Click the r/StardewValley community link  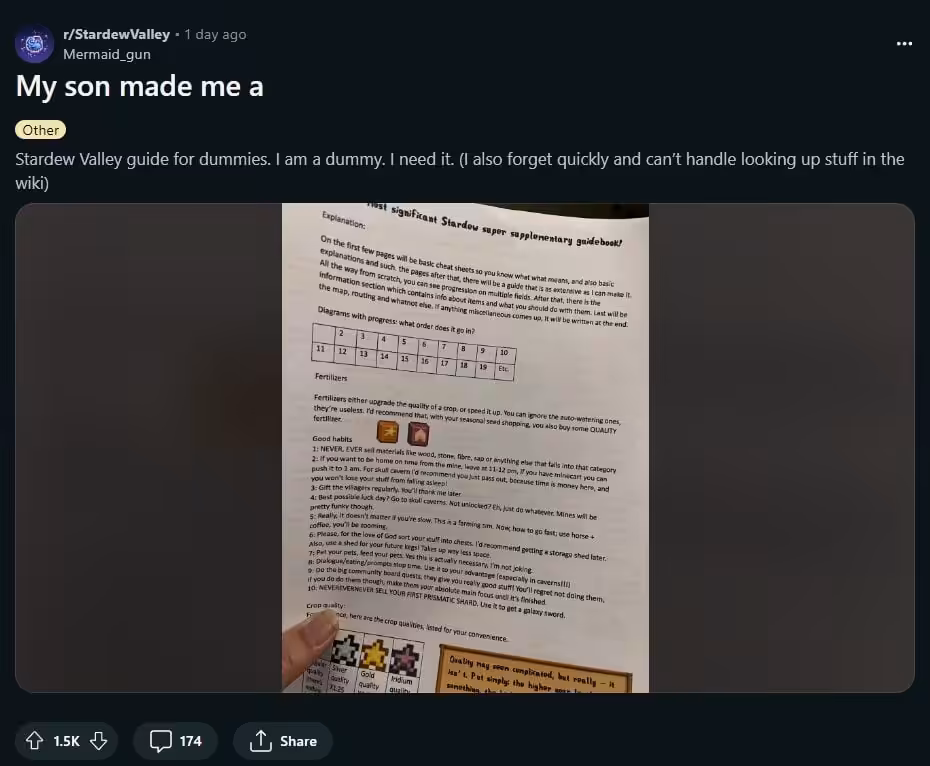[116, 34]
